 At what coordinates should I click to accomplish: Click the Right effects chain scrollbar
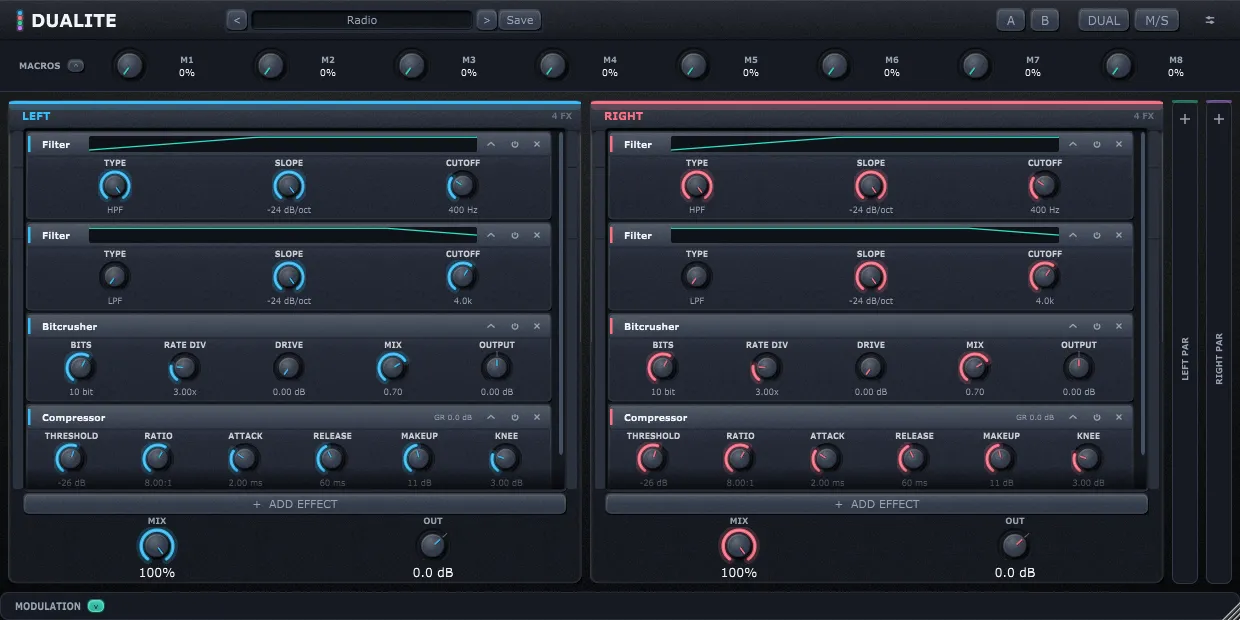[1143, 295]
